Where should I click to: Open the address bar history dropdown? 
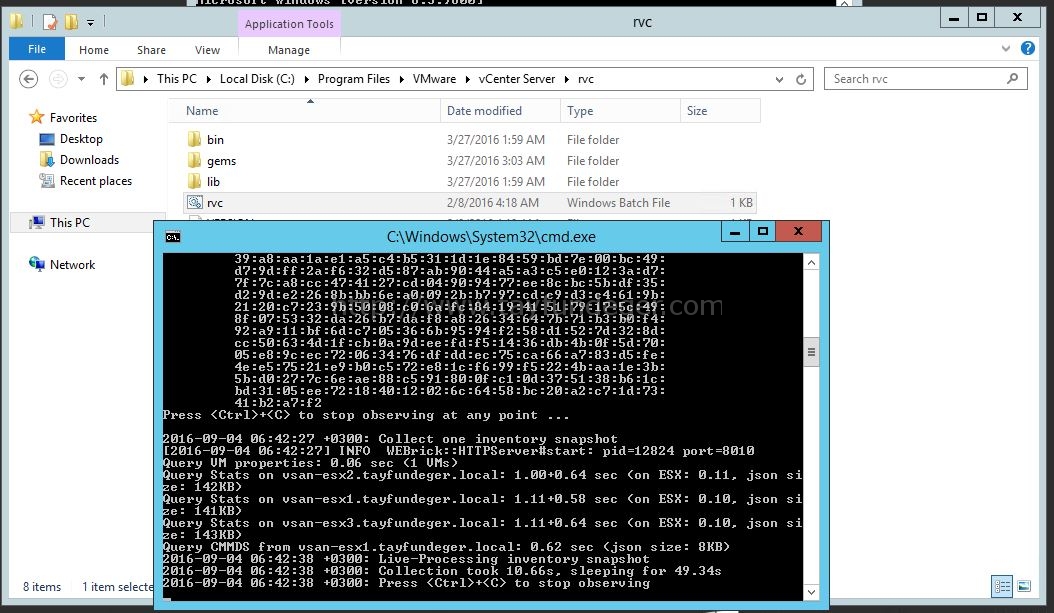[779, 79]
